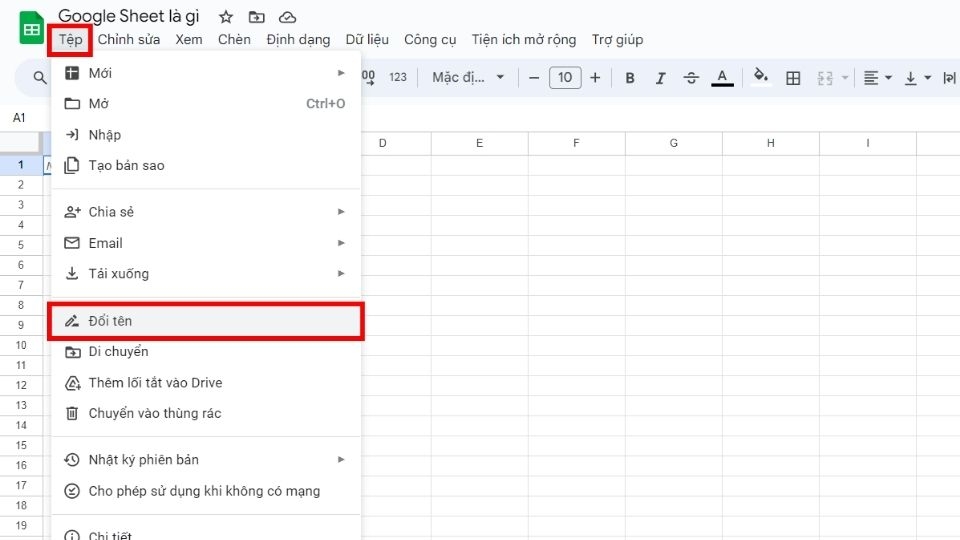Select column G header
The width and height of the screenshot is (960, 540).
click(x=673, y=143)
